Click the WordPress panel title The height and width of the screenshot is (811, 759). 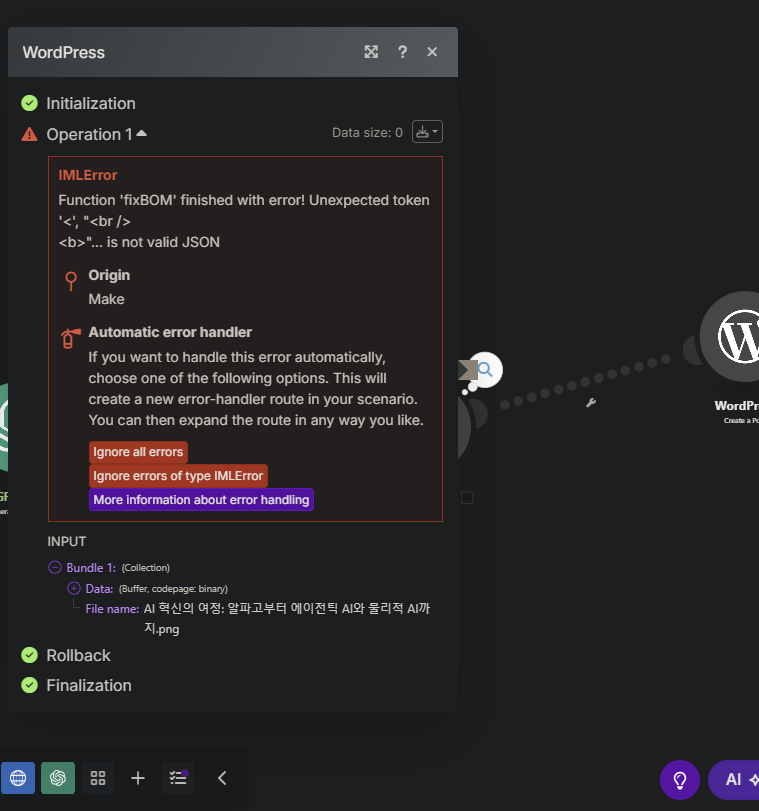coord(64,52)
